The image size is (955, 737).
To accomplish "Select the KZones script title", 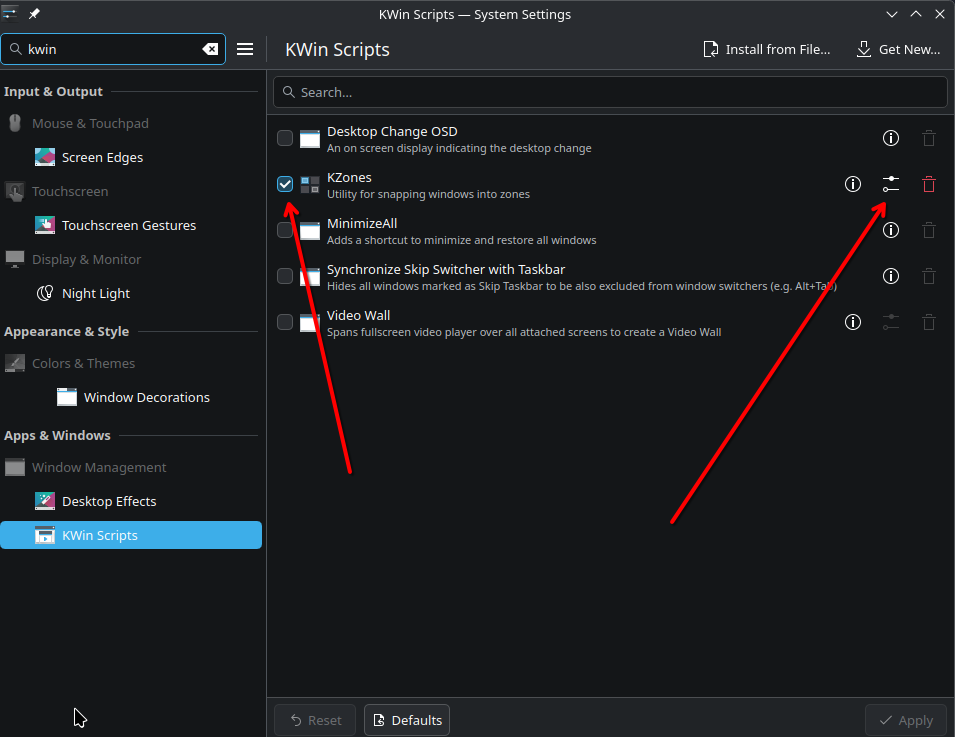I will 349,177.
